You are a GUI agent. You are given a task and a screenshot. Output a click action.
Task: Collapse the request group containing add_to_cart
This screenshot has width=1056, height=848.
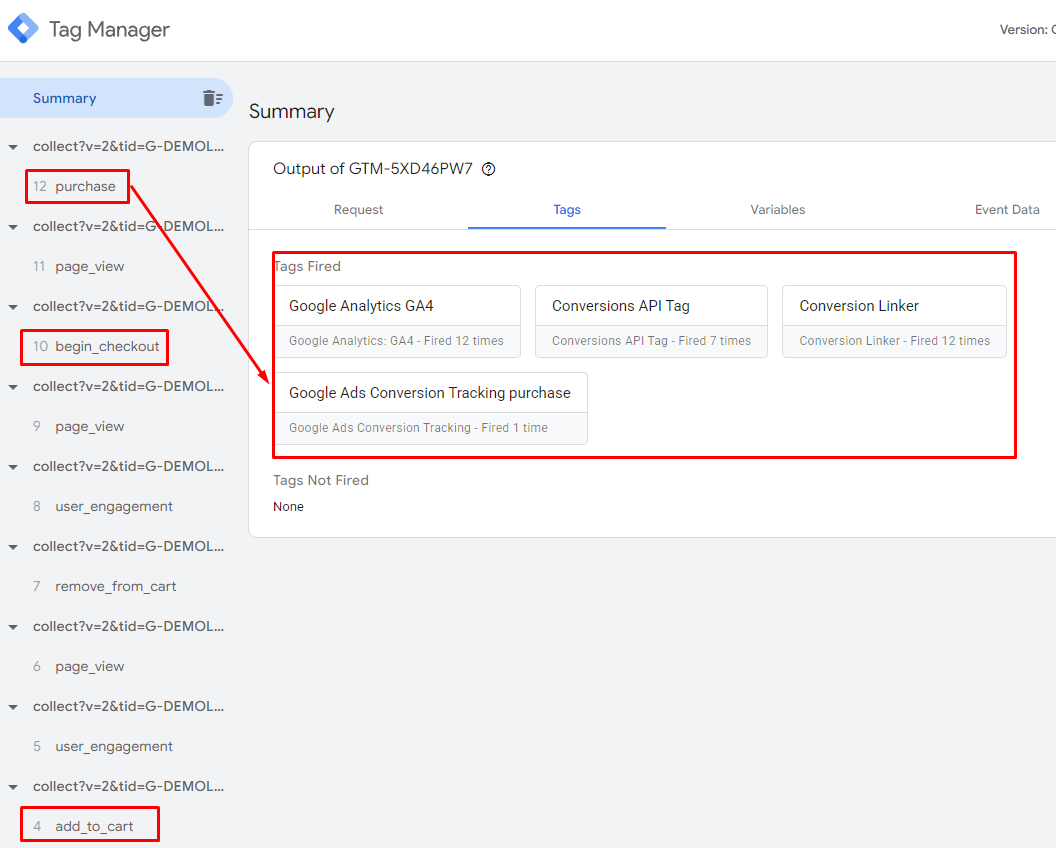(x=13, y=787)
